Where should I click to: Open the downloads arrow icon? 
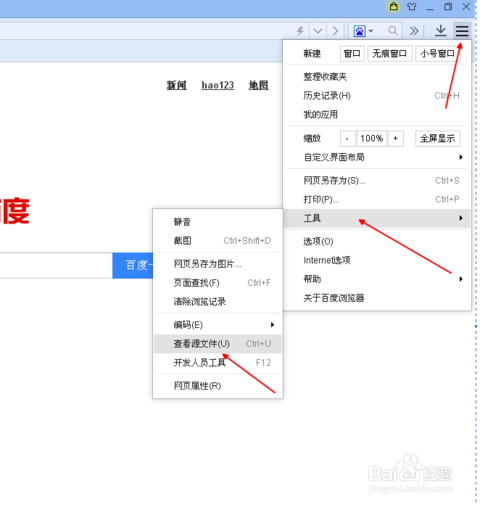pyautogui.click(x=441, y=31)
